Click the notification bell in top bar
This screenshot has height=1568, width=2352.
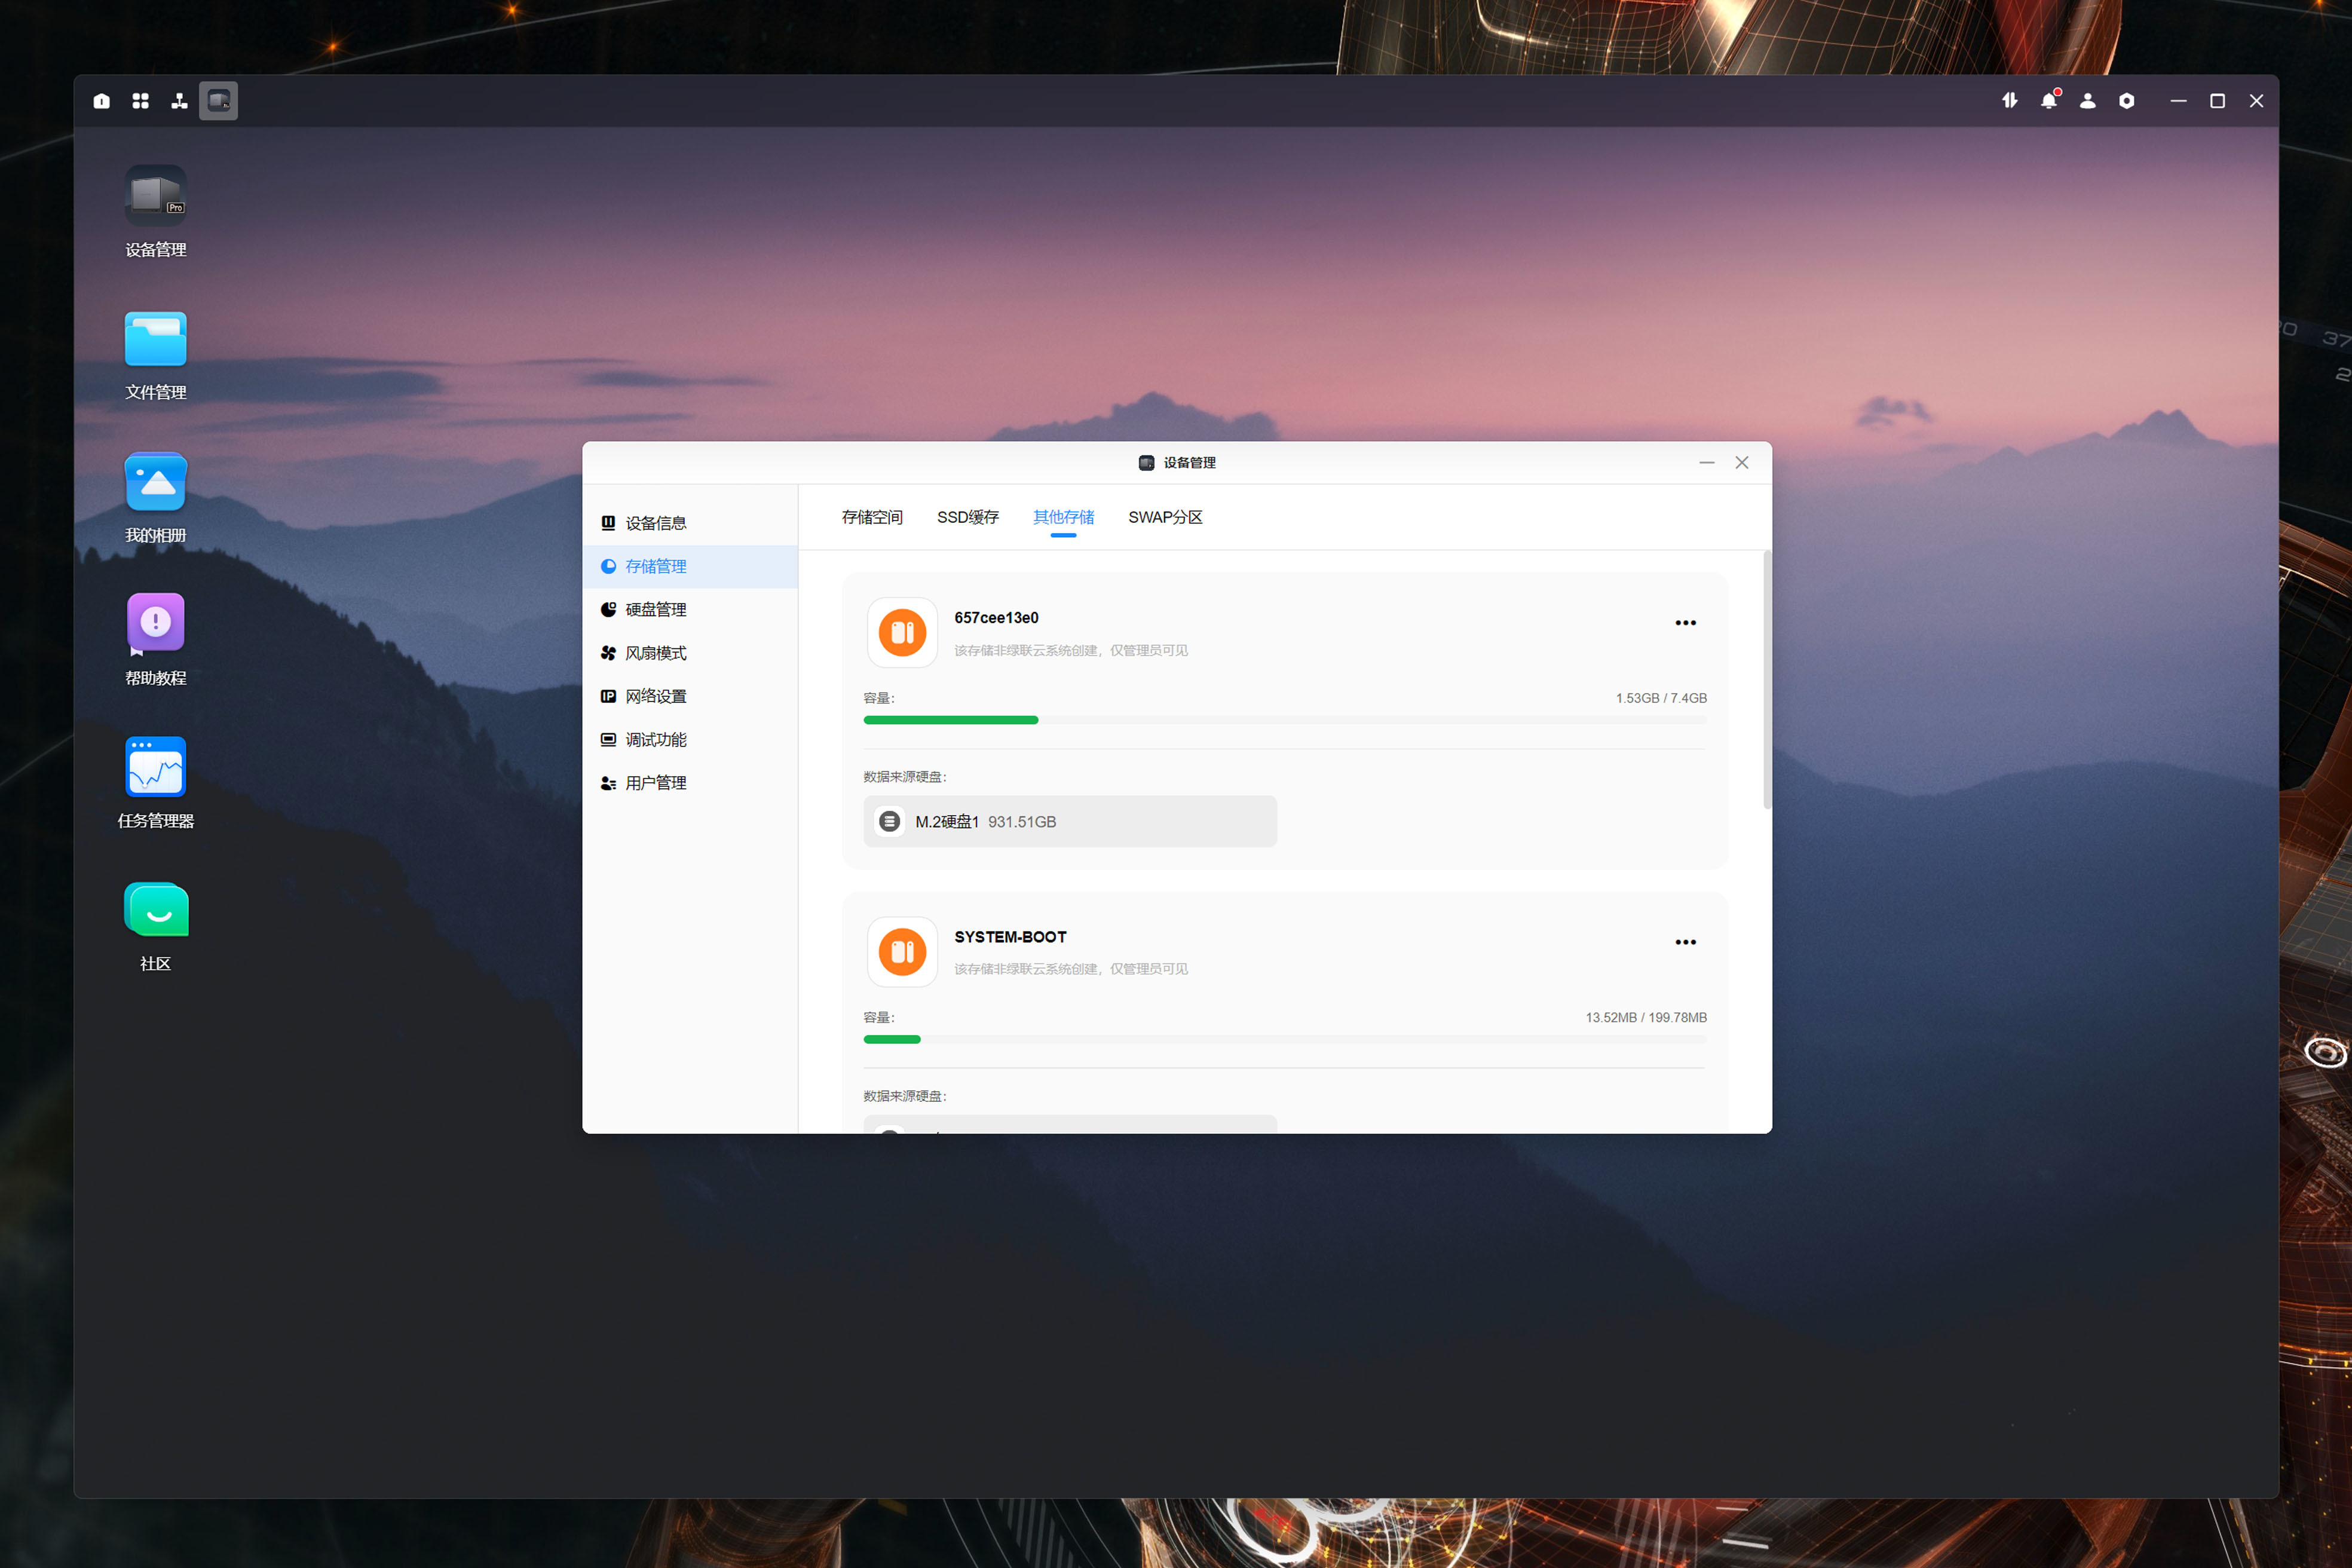(x=2048, y=101)
